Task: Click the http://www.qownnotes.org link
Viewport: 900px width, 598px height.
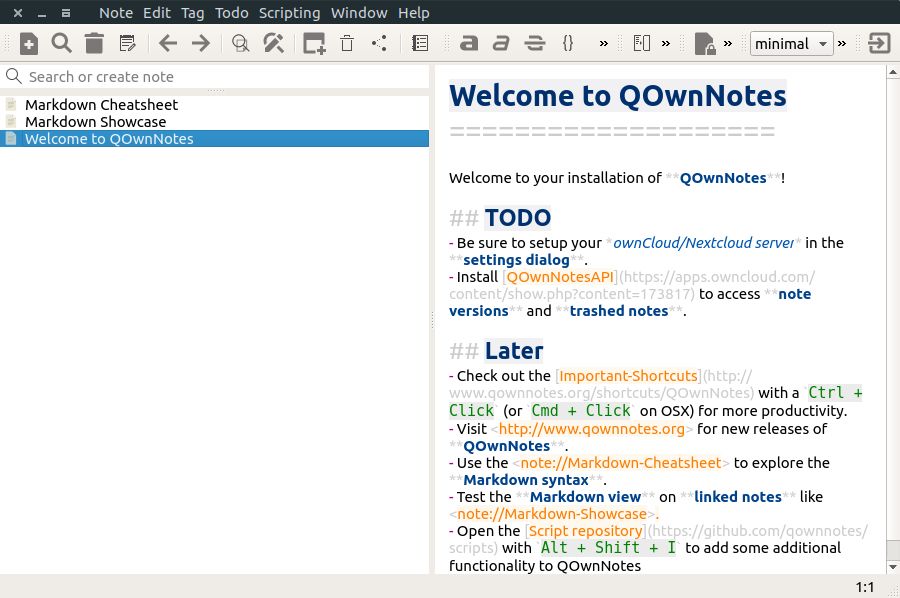Action: [591, 429]
